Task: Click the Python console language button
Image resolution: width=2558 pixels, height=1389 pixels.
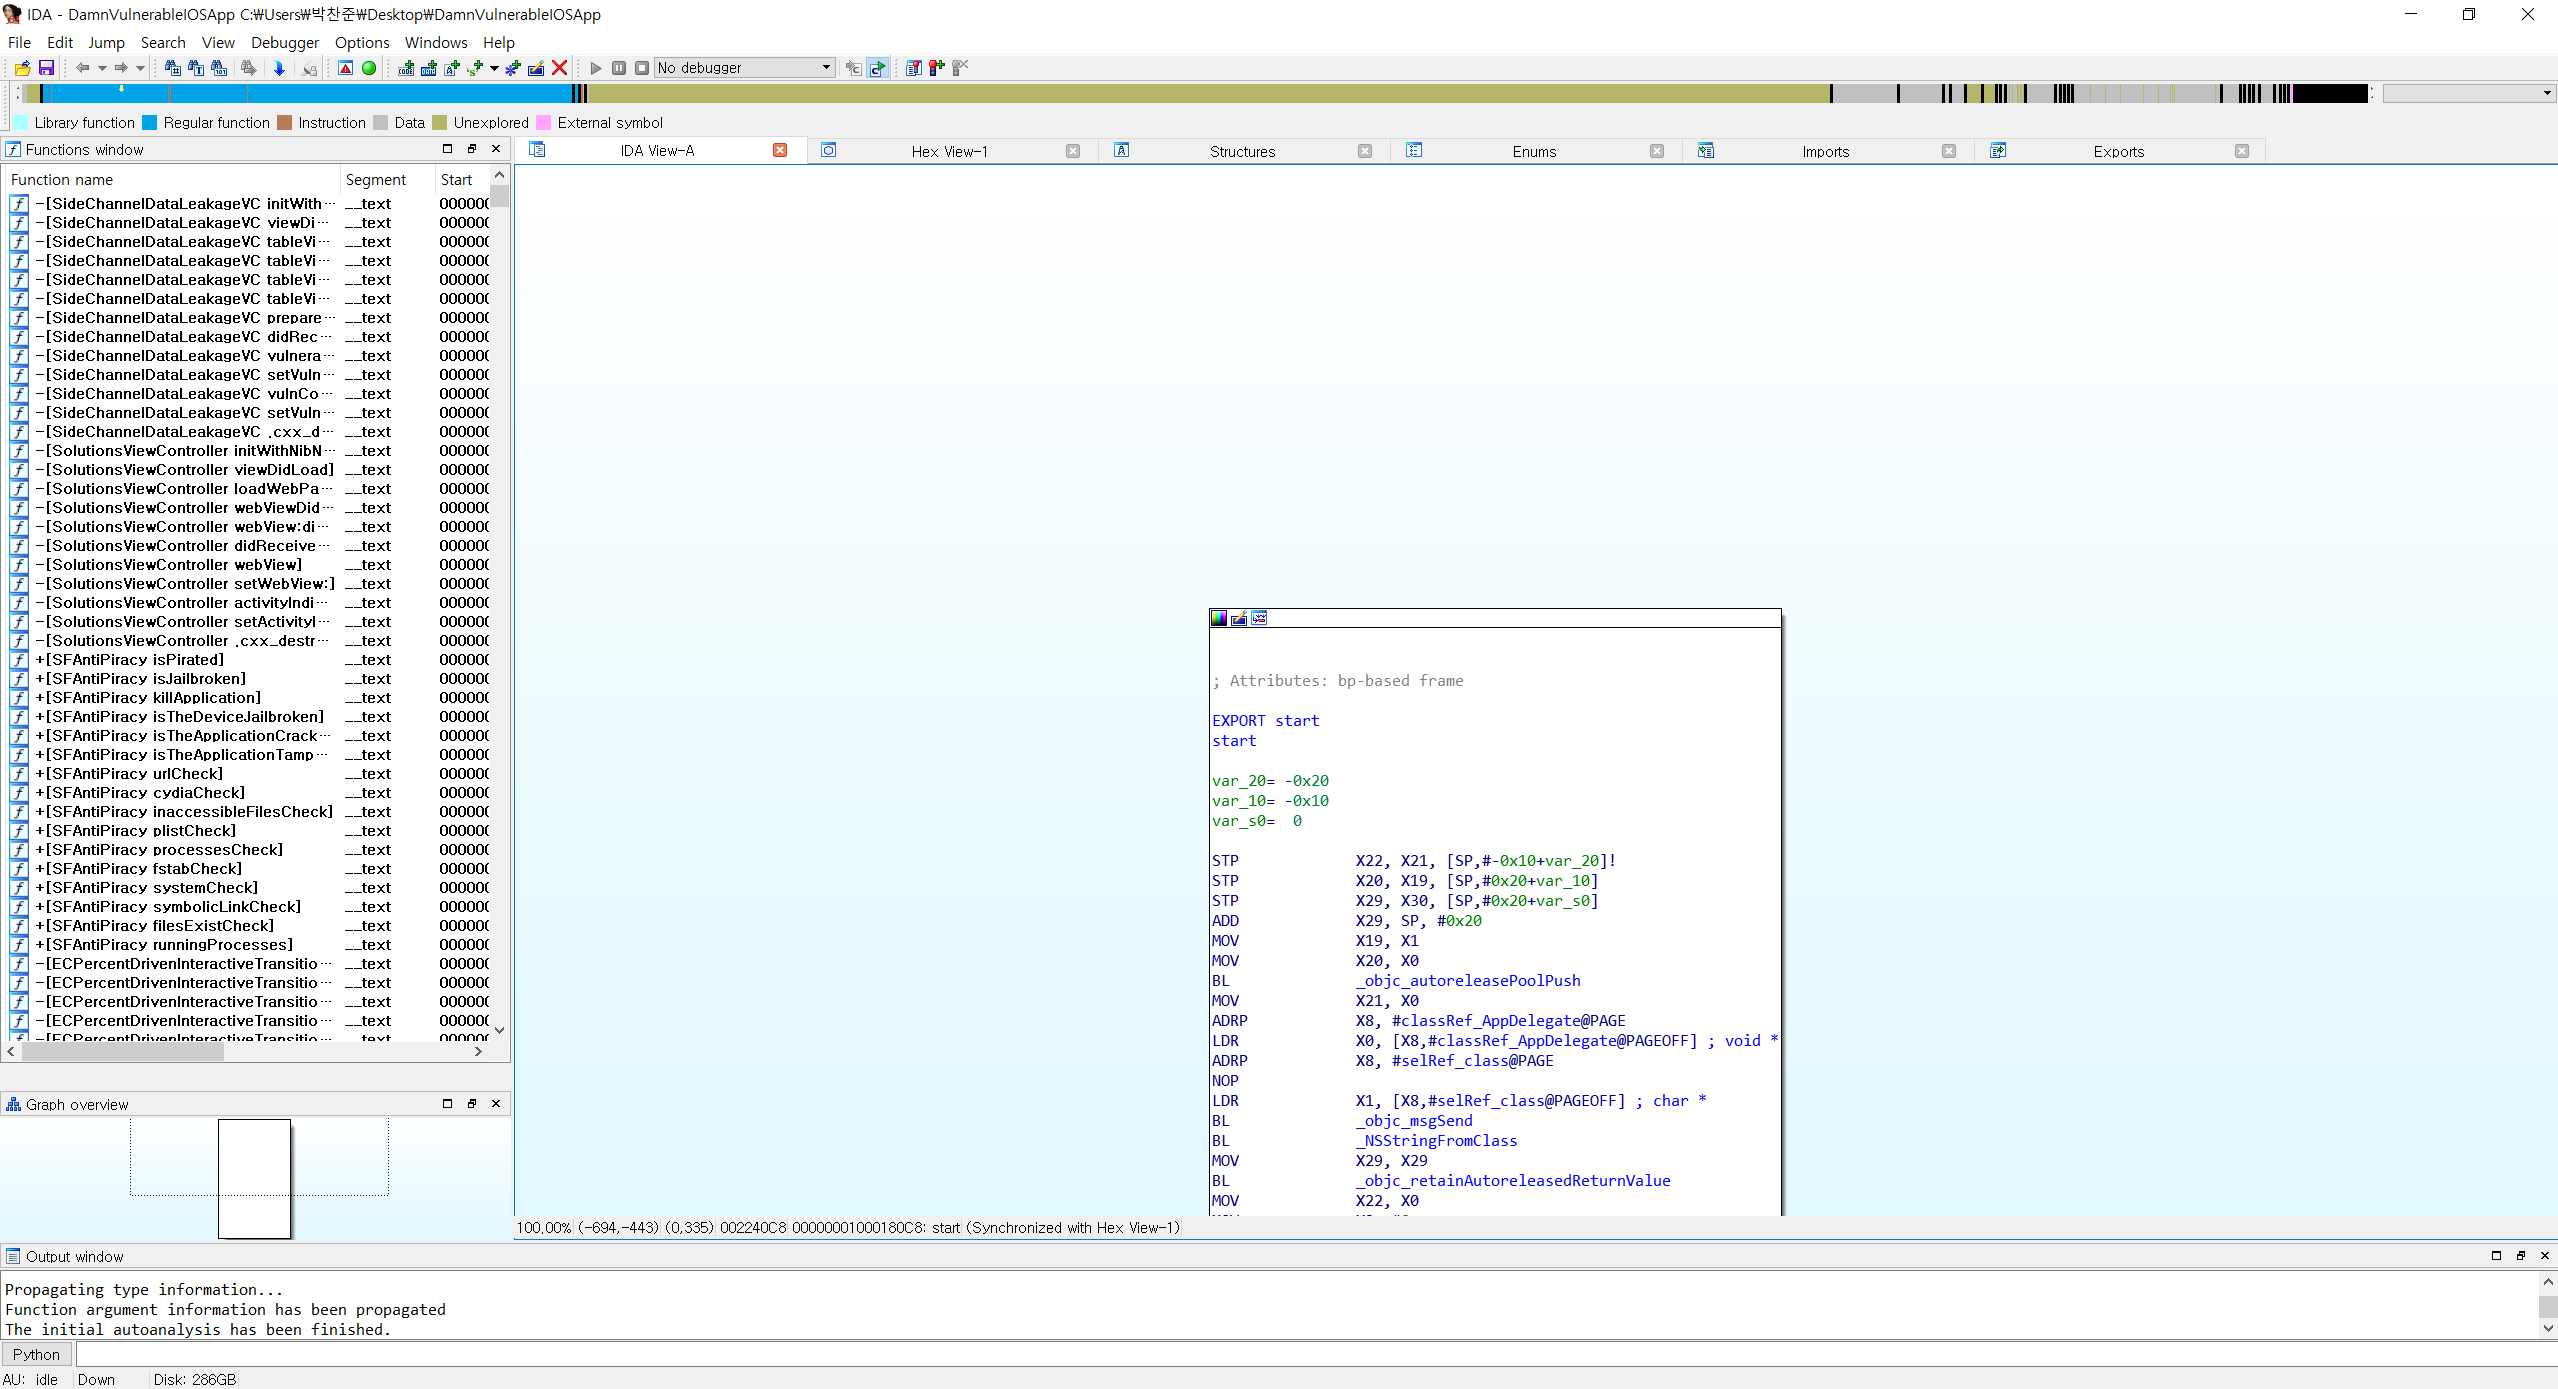Action: coord(36,1354)
